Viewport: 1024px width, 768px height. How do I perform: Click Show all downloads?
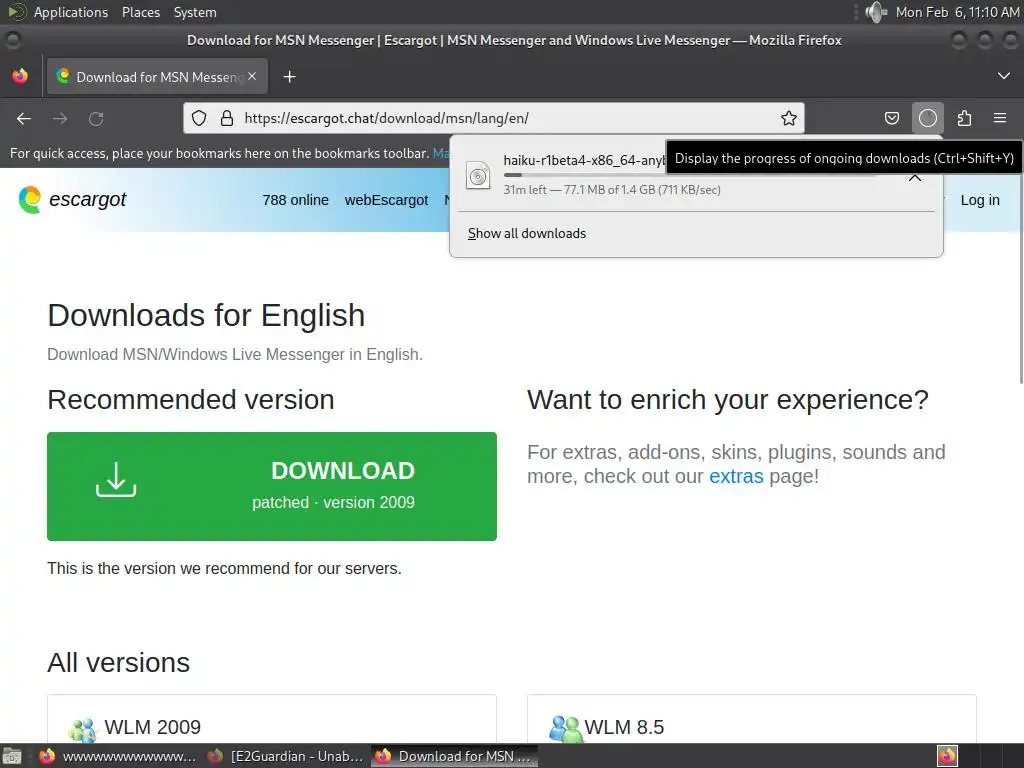pyautogui.click(x=526, y=233)
